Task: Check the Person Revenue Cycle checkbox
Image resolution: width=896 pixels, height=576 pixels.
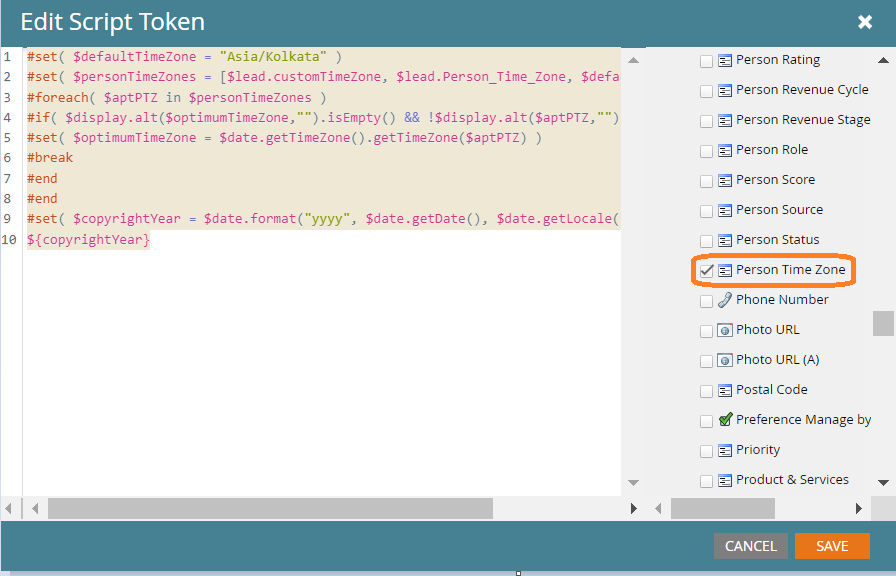Action: coord(706,89)
